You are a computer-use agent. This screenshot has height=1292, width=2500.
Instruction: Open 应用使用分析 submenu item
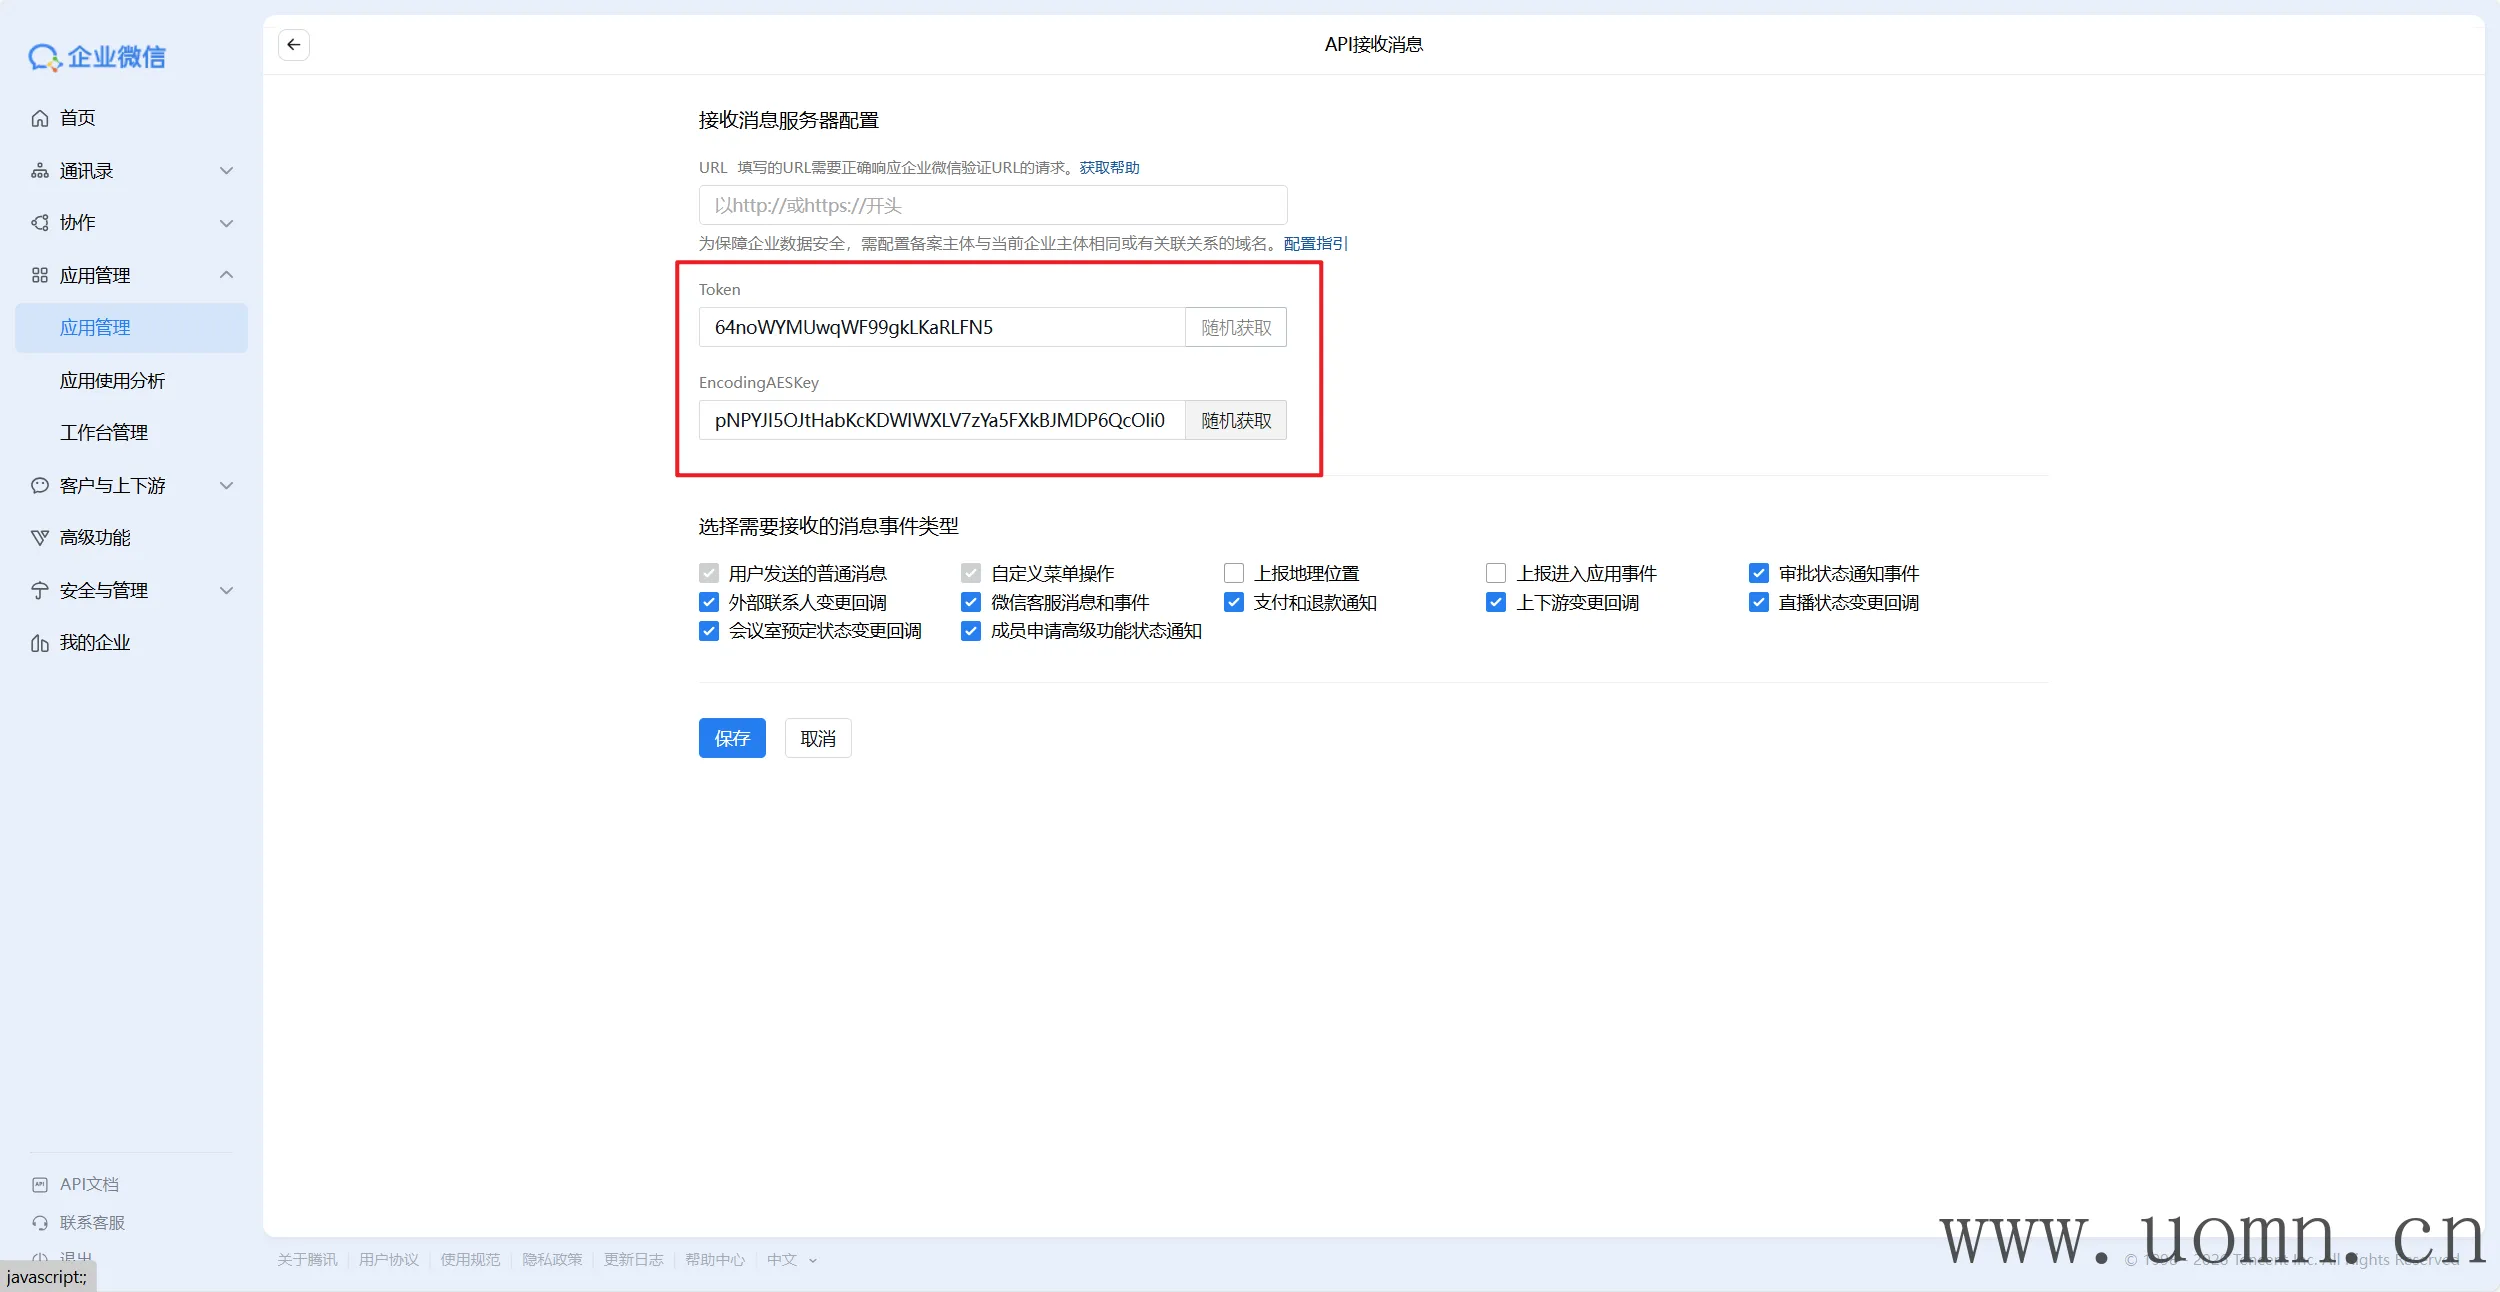coord(112,381)
